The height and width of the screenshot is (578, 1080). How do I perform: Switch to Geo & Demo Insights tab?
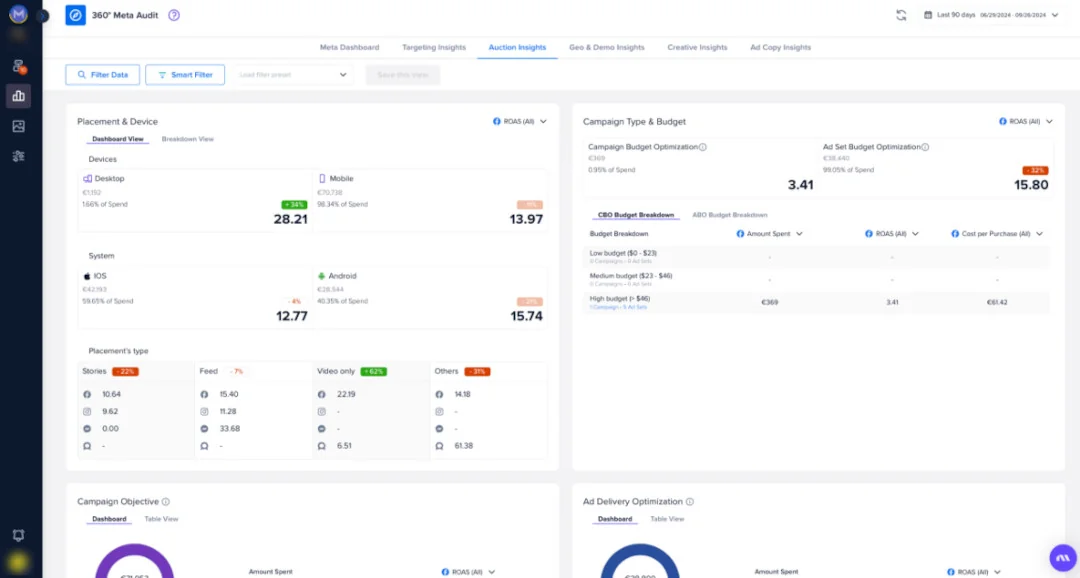[607, 48]
